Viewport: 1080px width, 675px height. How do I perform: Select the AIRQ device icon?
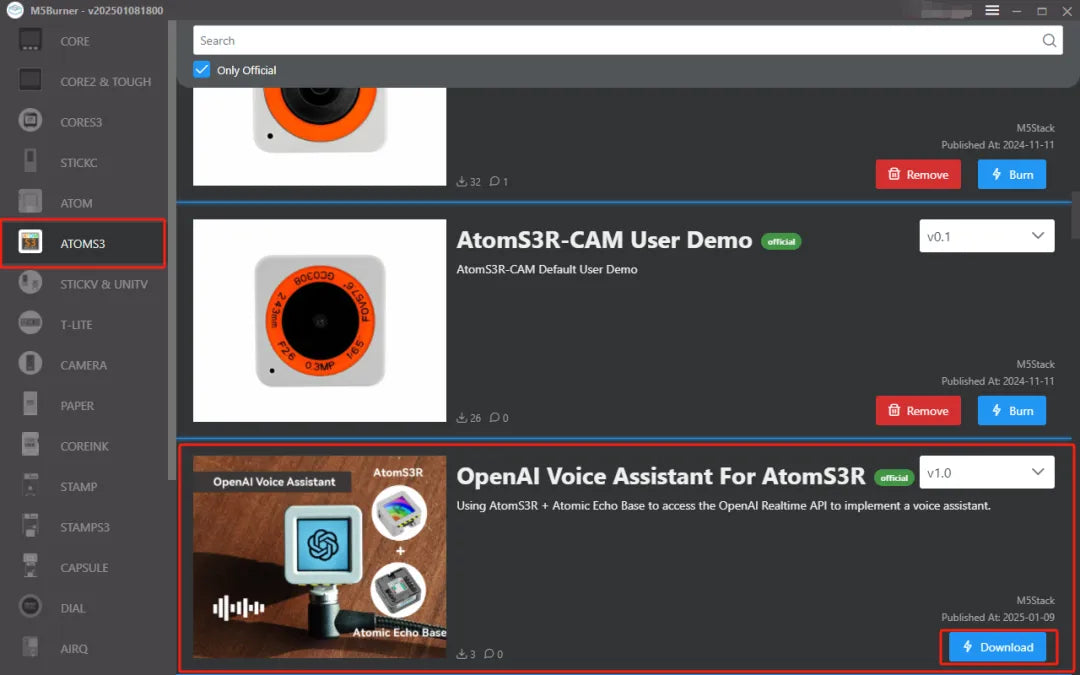click(30, 647)
